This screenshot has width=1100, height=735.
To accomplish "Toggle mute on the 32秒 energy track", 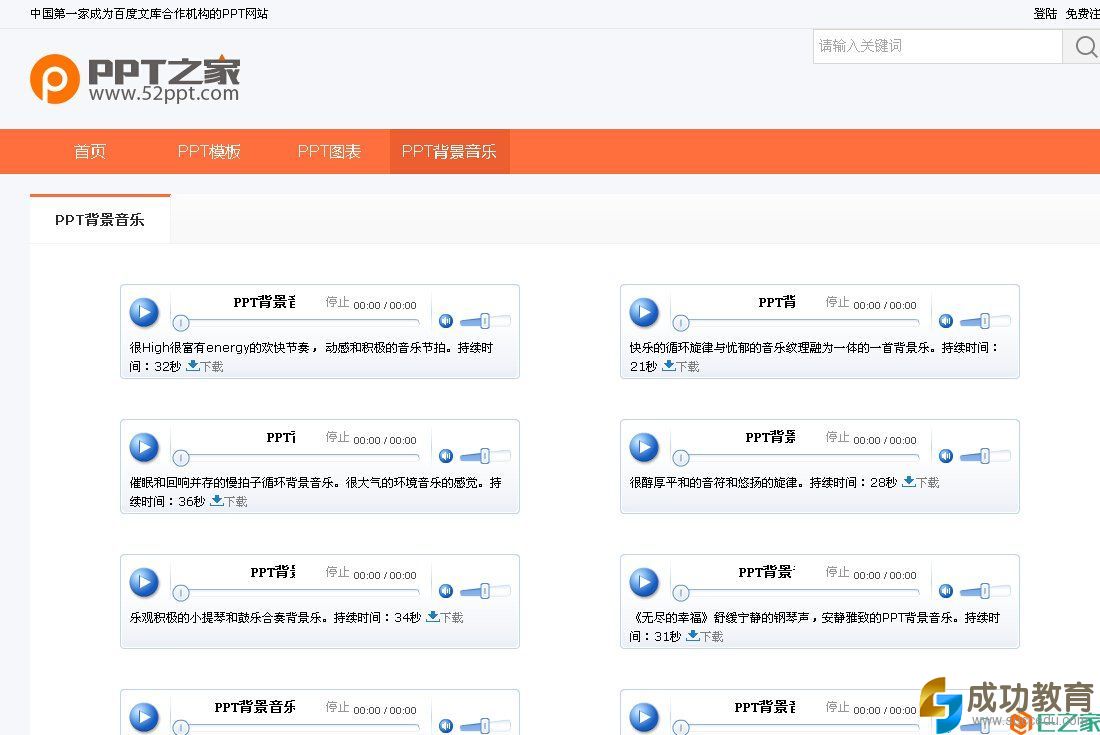I will pyautogui.click(x=446, y=321).
